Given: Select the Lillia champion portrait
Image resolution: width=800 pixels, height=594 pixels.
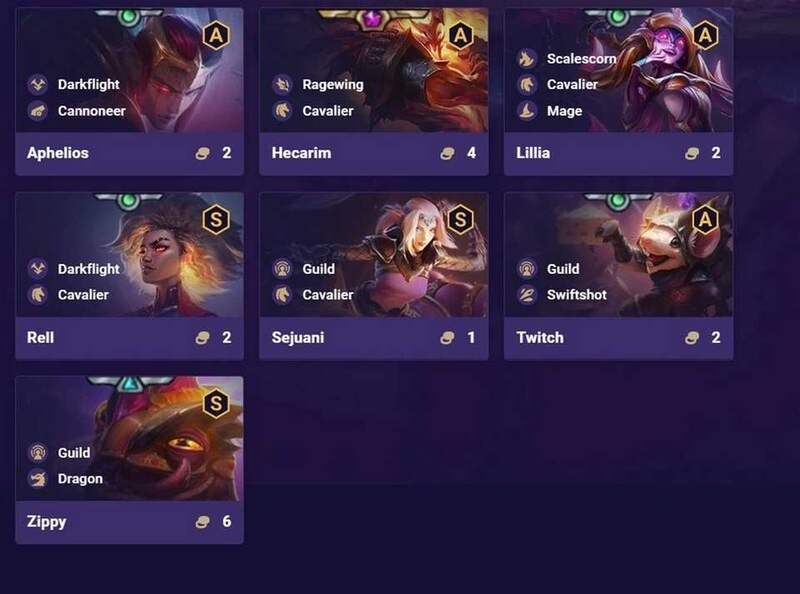Looking at the screenshot, I should click(618, 70).
